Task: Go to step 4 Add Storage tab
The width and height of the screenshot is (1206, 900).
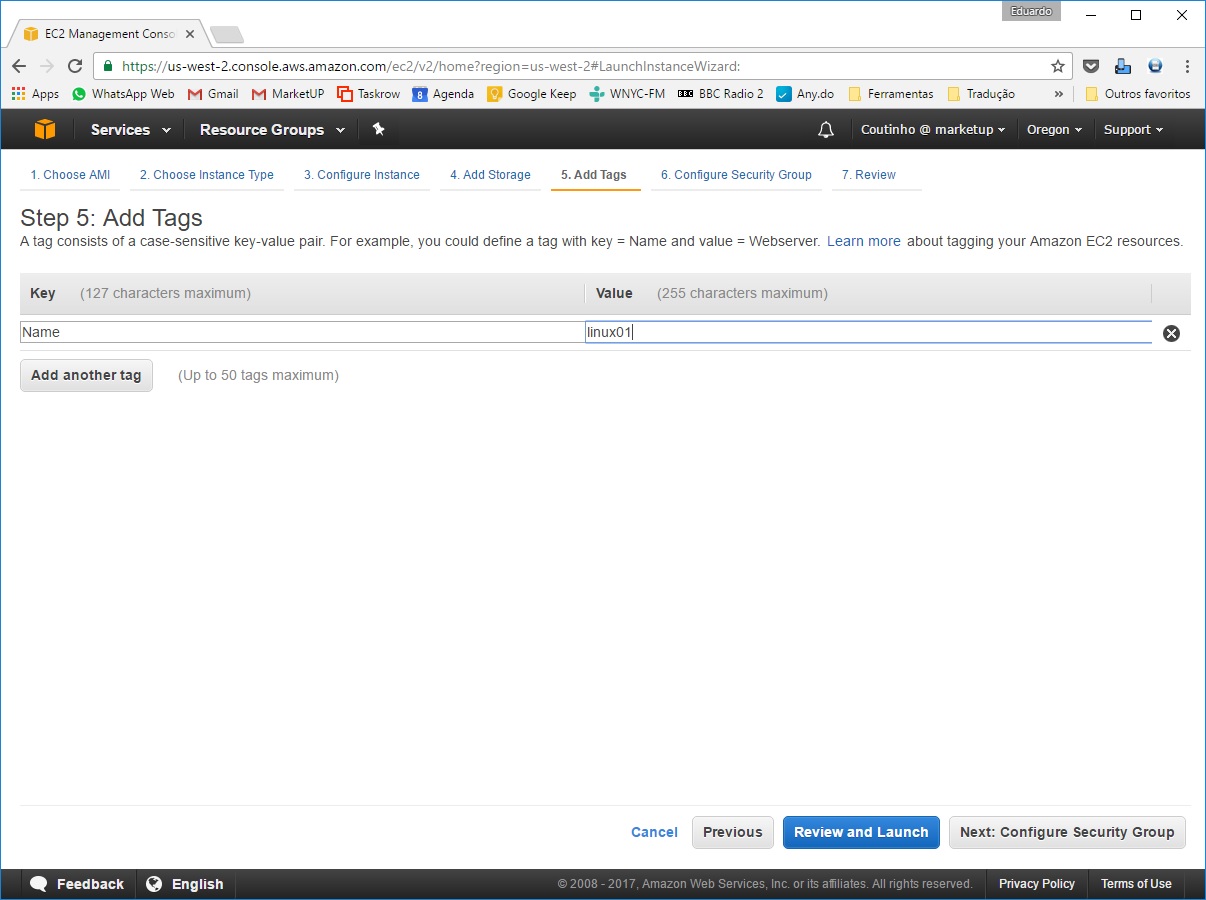Action: click(x=490, y=175)
